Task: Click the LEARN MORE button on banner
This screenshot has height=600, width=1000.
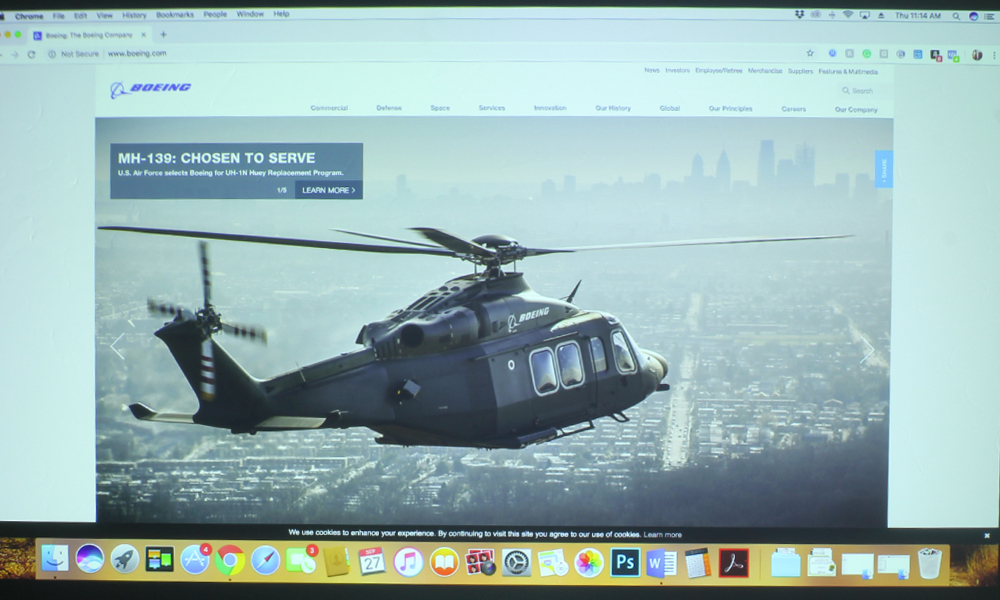Action: tap(328, 190)
